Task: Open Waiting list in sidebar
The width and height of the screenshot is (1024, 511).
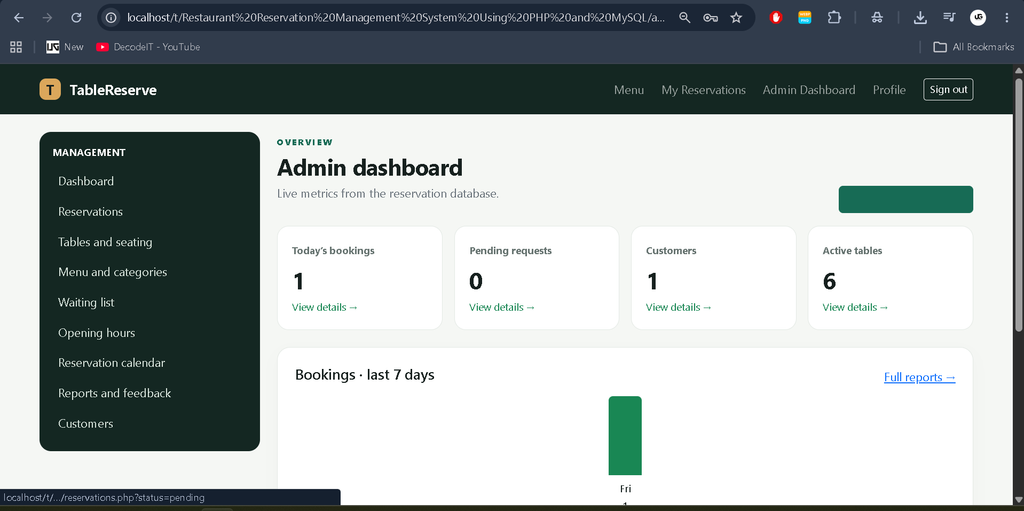Action: tap(86, 303)
